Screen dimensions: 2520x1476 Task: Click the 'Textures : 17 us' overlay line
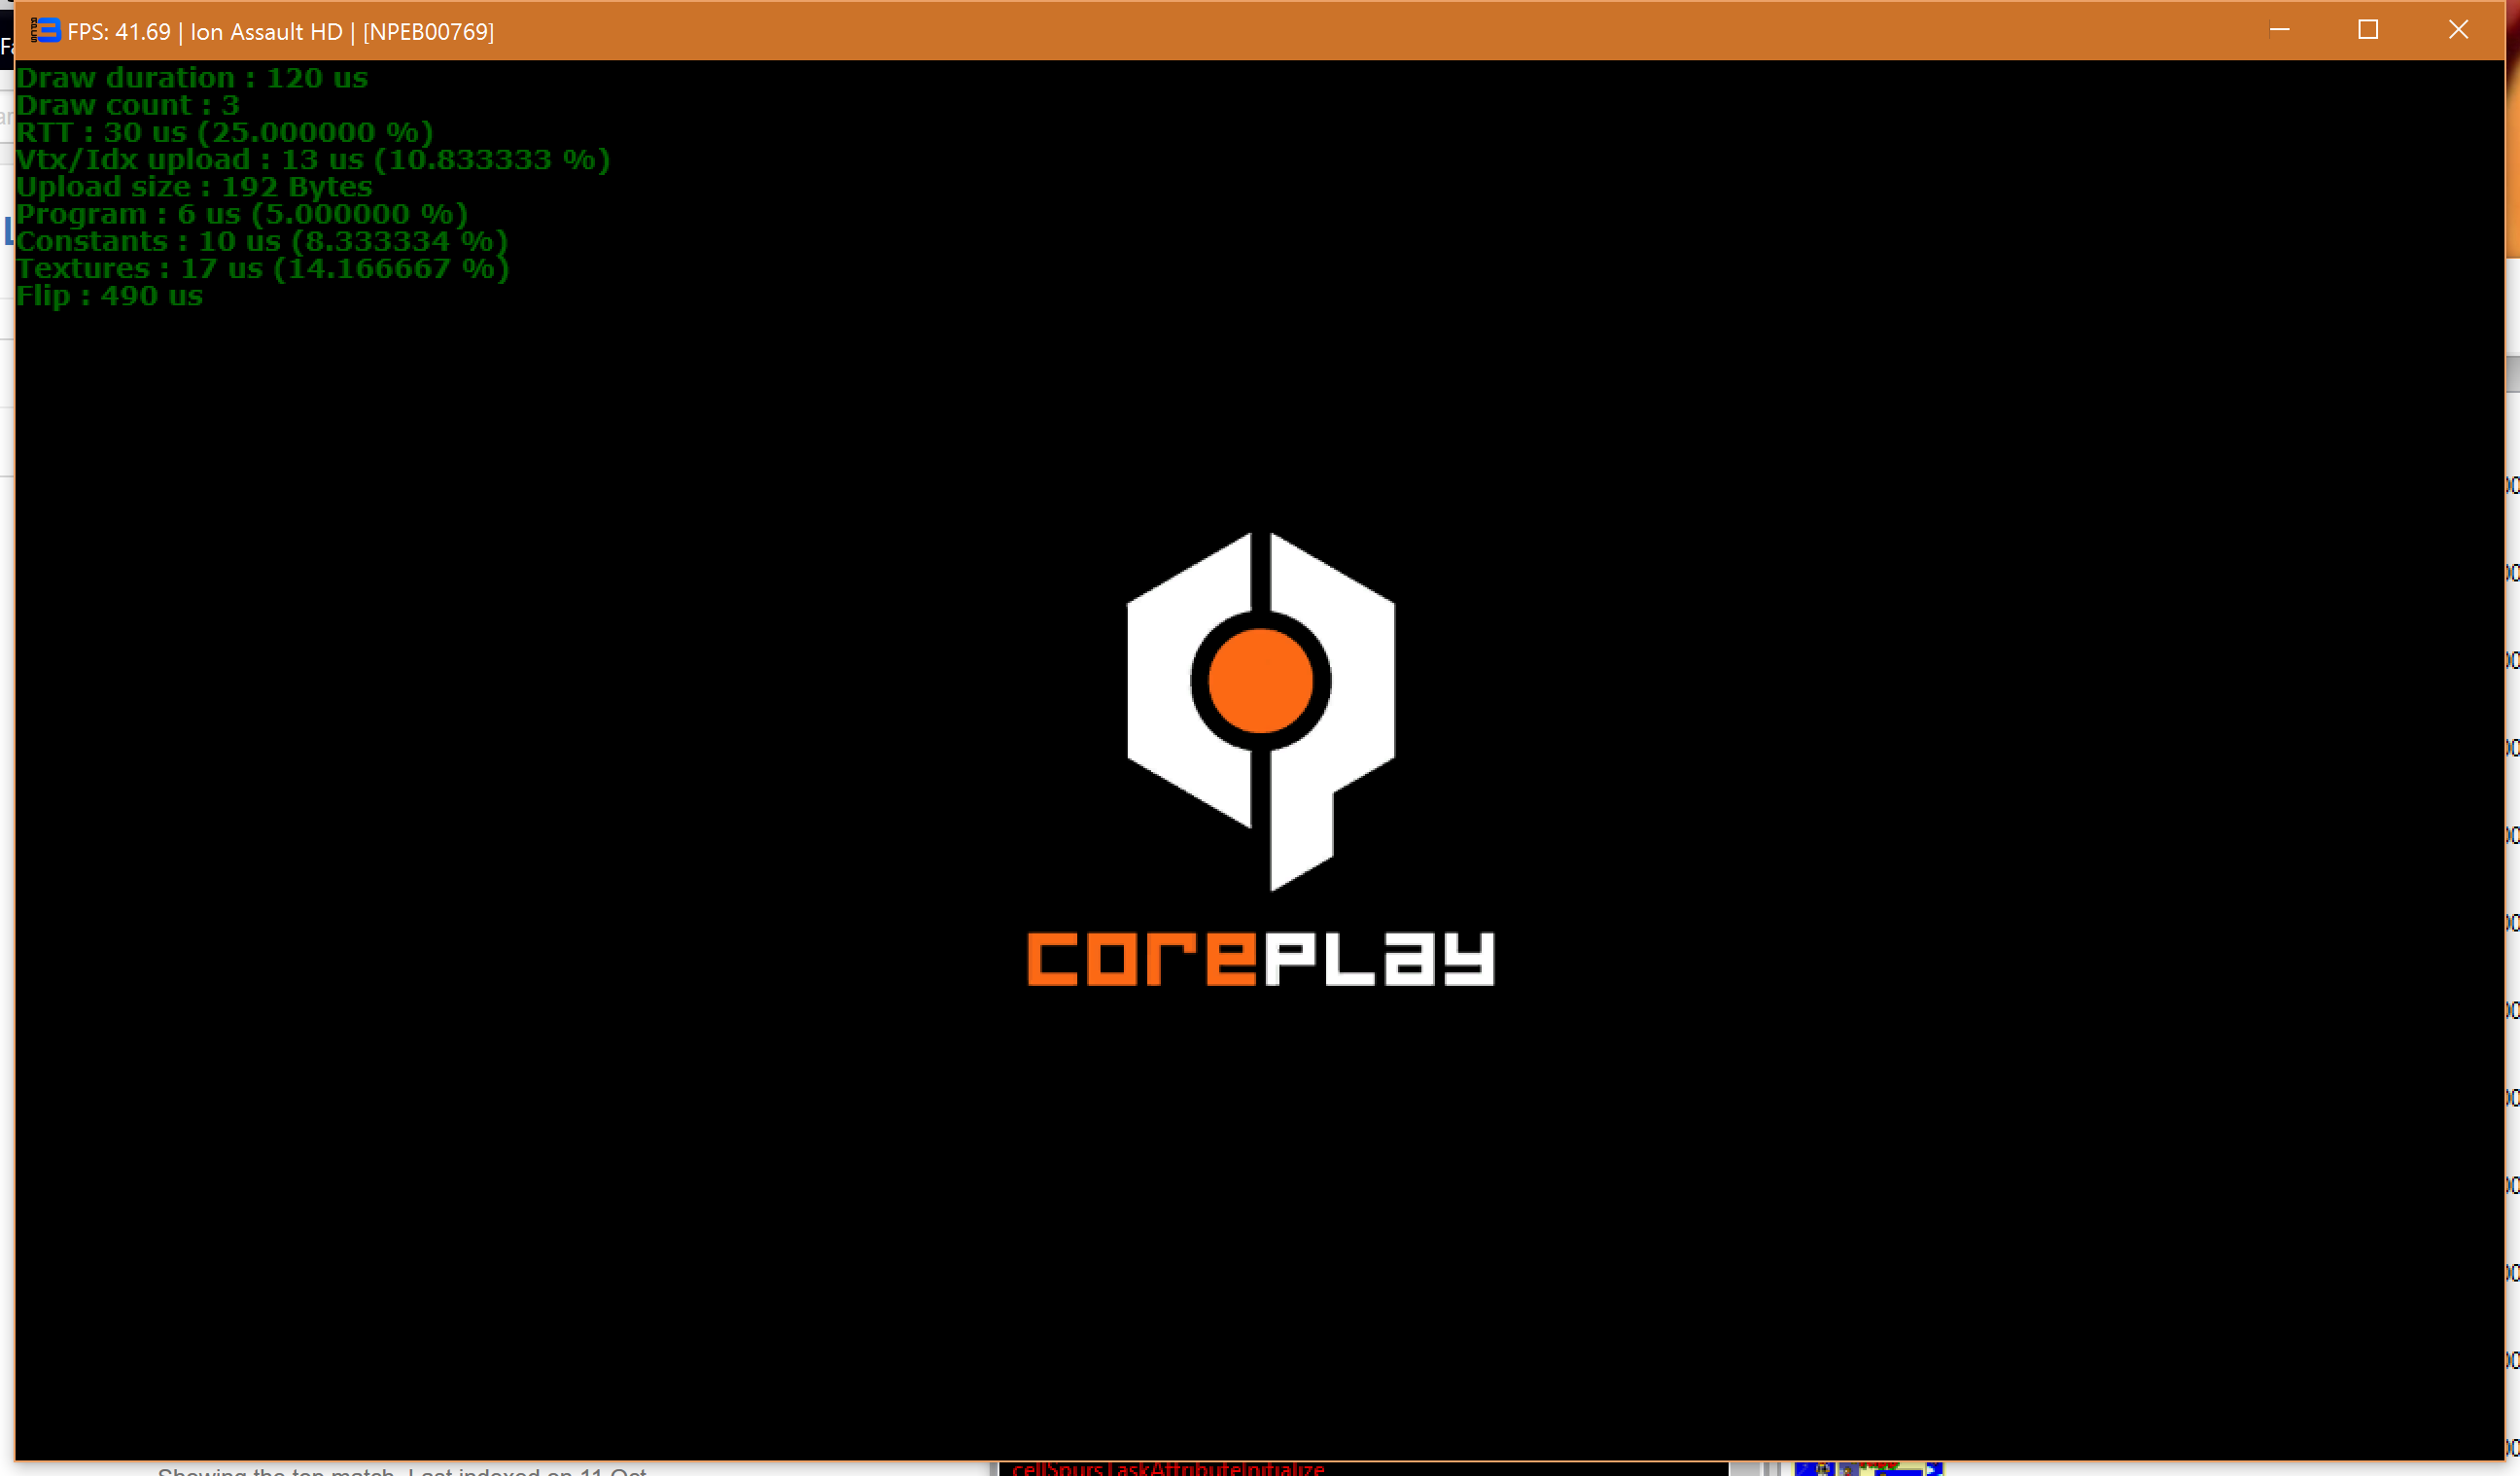[262, 268]
